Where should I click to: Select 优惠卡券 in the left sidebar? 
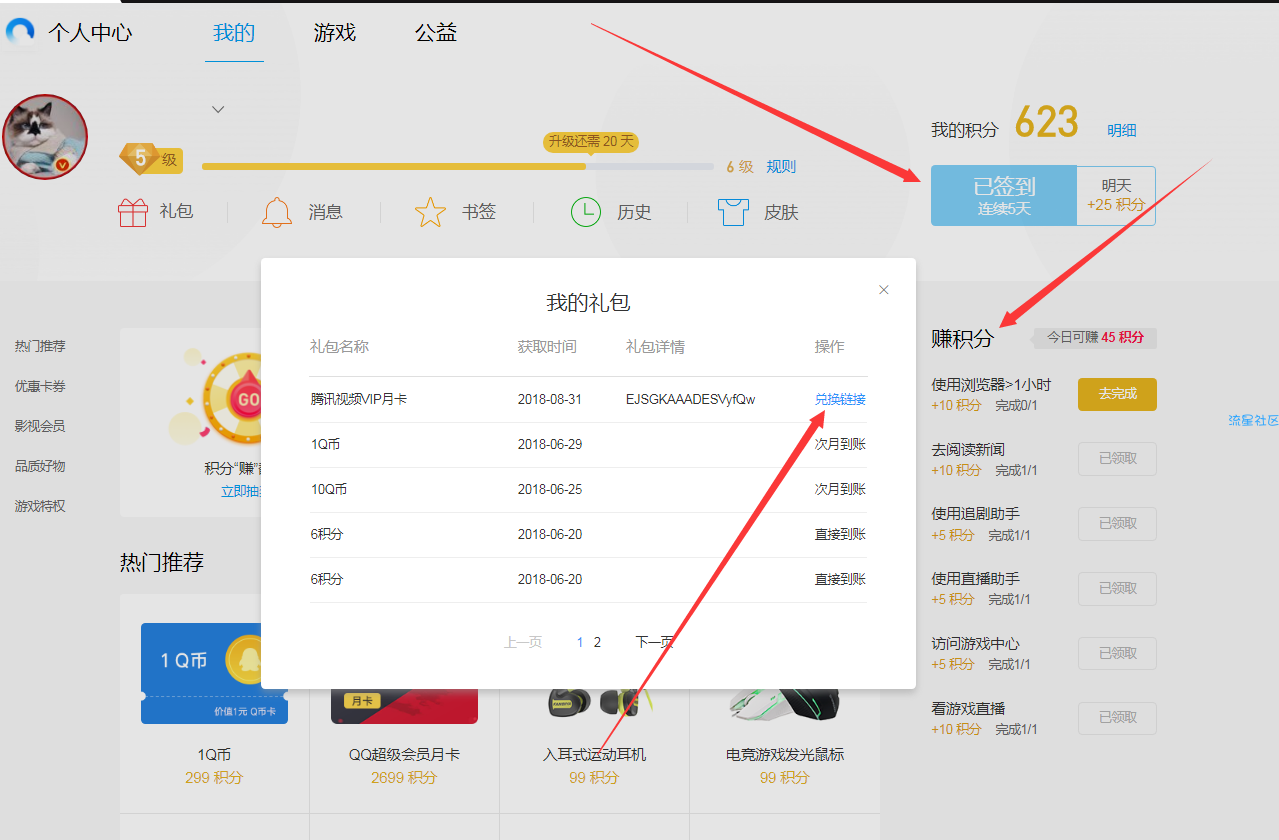40,386
